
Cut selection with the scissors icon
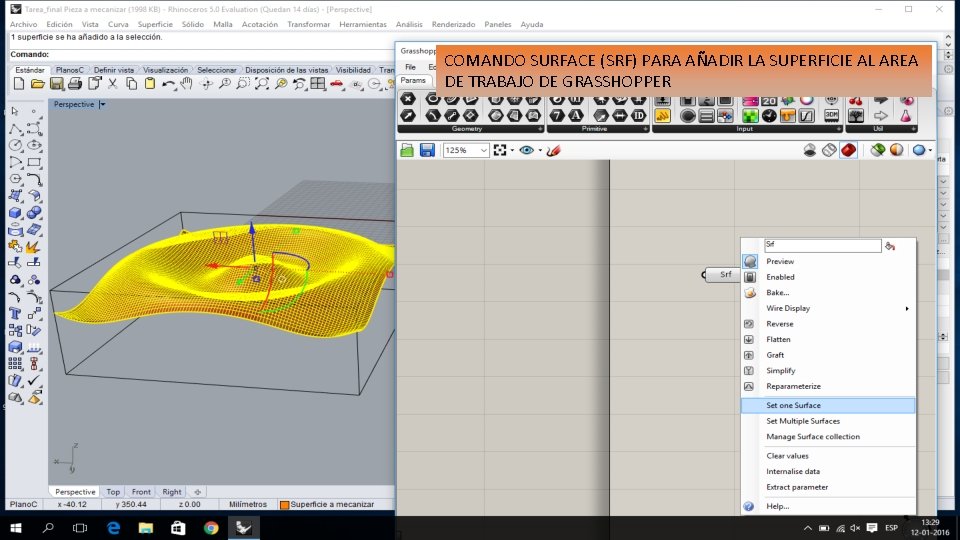point(113,84)
